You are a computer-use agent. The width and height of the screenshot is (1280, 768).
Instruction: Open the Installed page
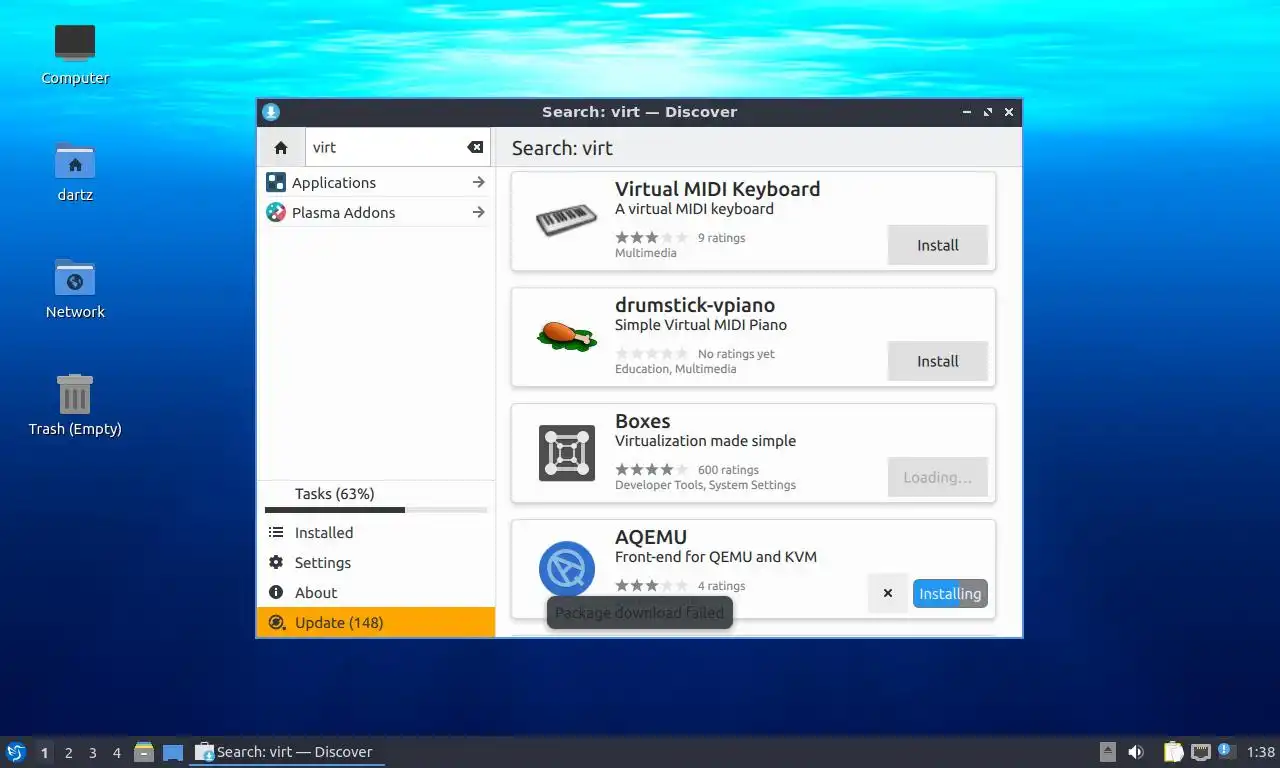[x=376, y=533]
